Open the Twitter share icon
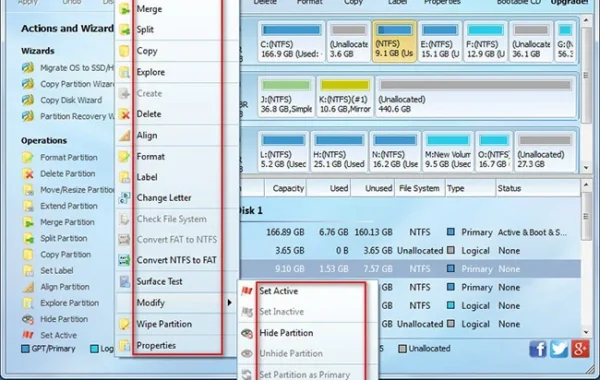Viewport: 600px width, 380px height. pos(559,349)
